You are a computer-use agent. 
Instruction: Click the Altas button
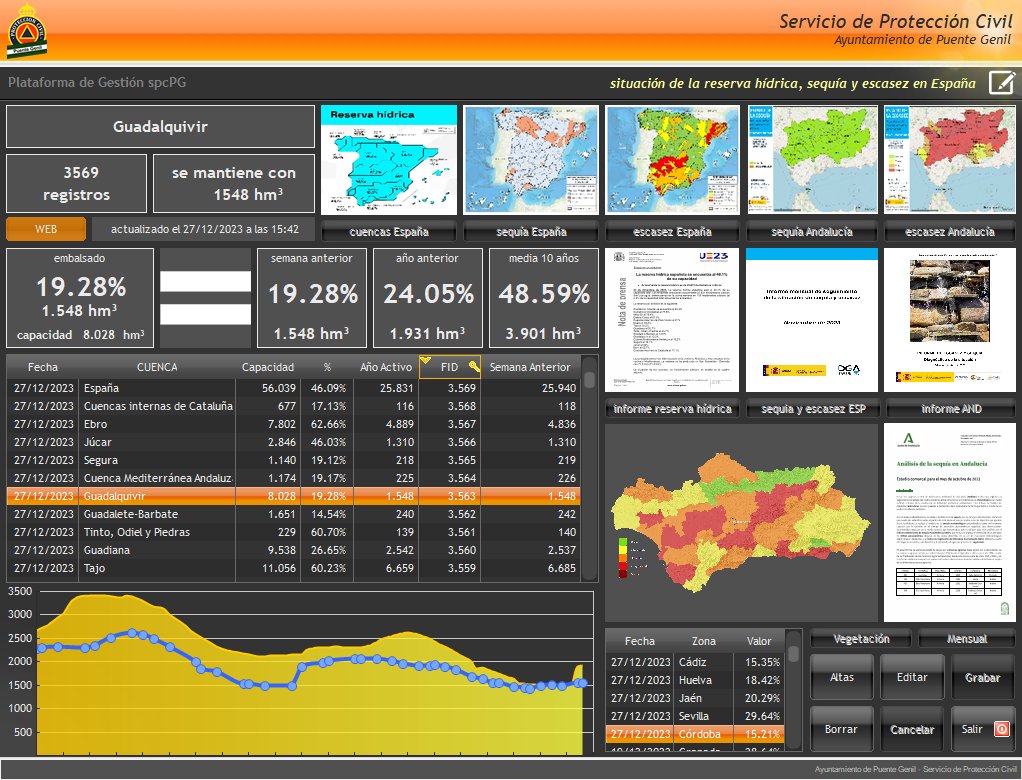pos(841,677)
